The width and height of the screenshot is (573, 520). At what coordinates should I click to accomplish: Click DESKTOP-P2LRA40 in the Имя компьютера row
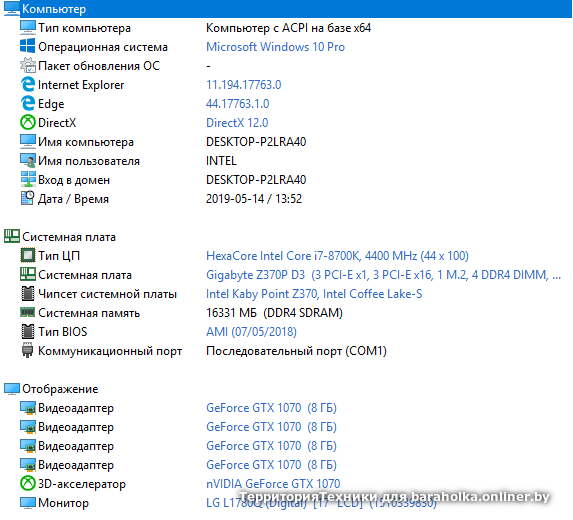(256, 142)
